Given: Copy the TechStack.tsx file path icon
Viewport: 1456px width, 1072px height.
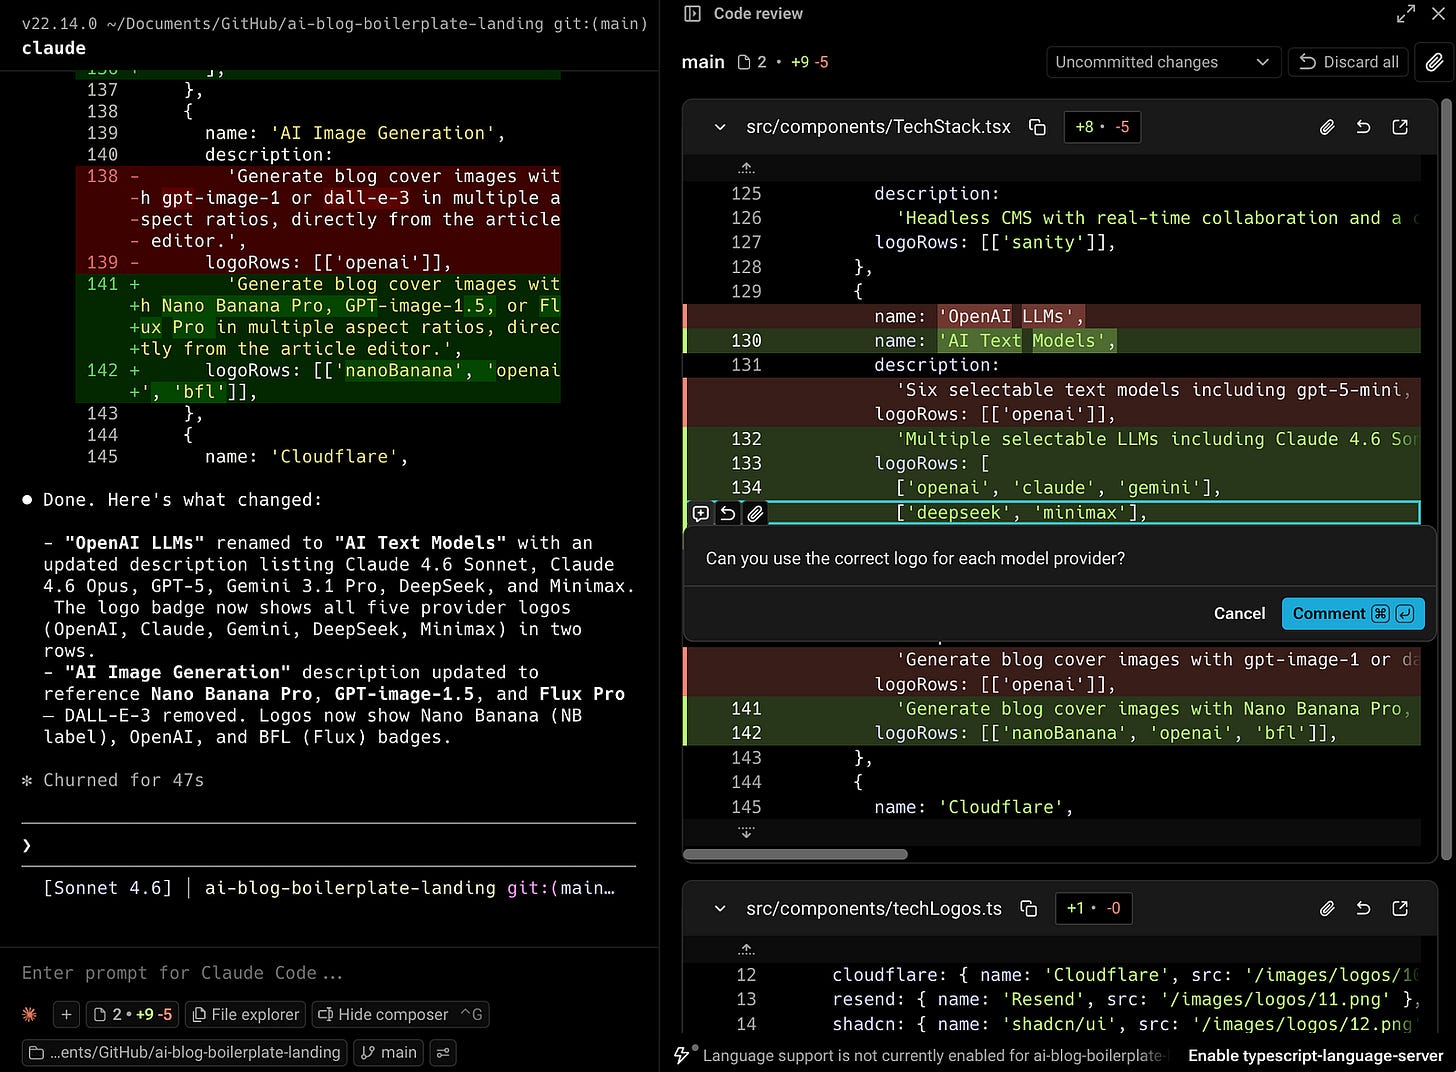Looking at the screenshot, I should coord(1037,127).
